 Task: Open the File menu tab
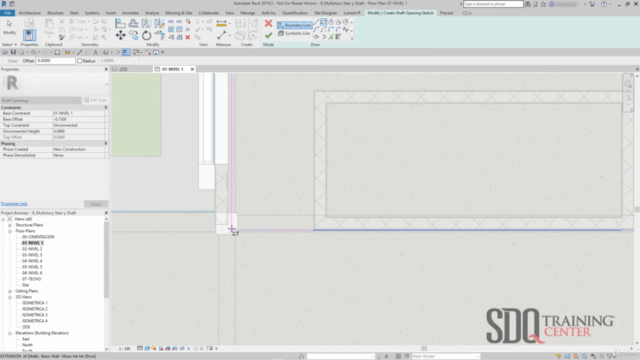point(7,13)
